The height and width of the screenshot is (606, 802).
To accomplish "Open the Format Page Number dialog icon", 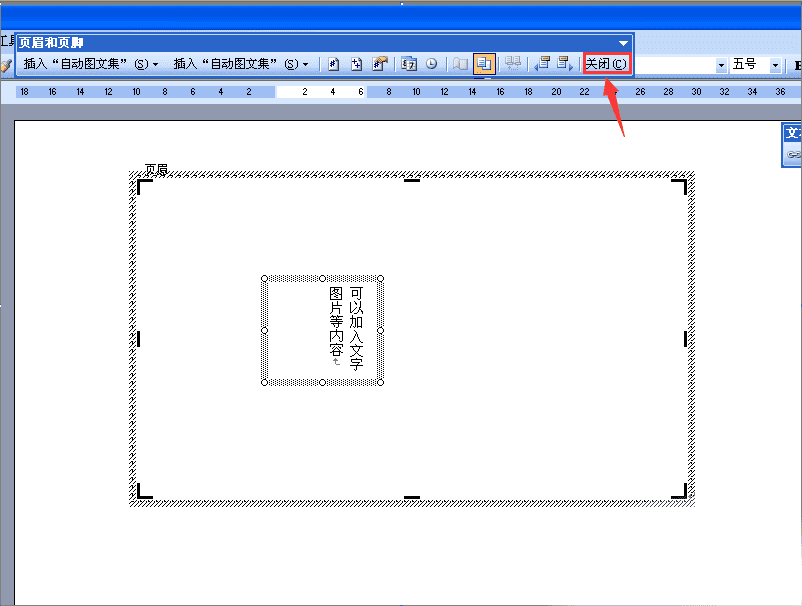I will (x=380, y=64).
